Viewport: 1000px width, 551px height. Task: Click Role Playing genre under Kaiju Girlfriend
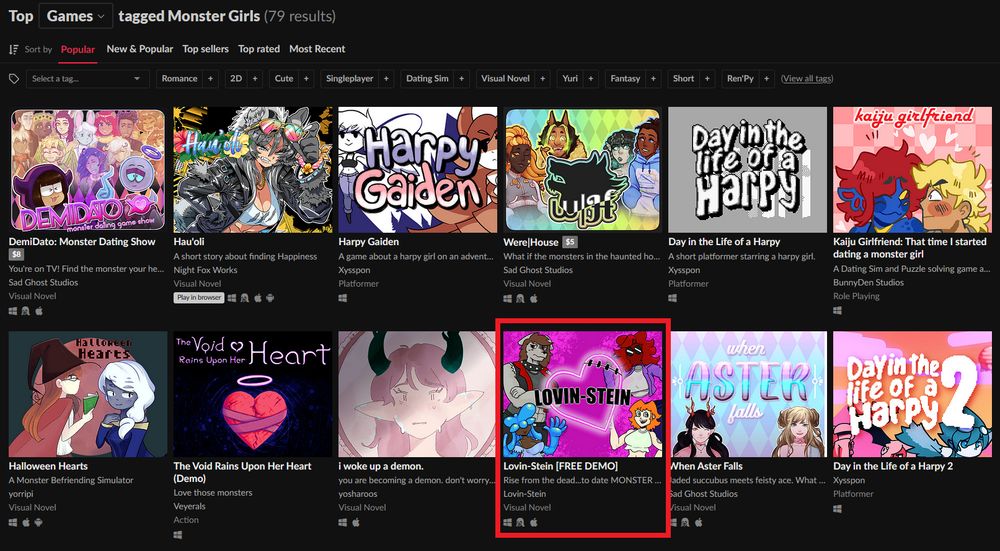pyautogui.click(x=857, y=296)
